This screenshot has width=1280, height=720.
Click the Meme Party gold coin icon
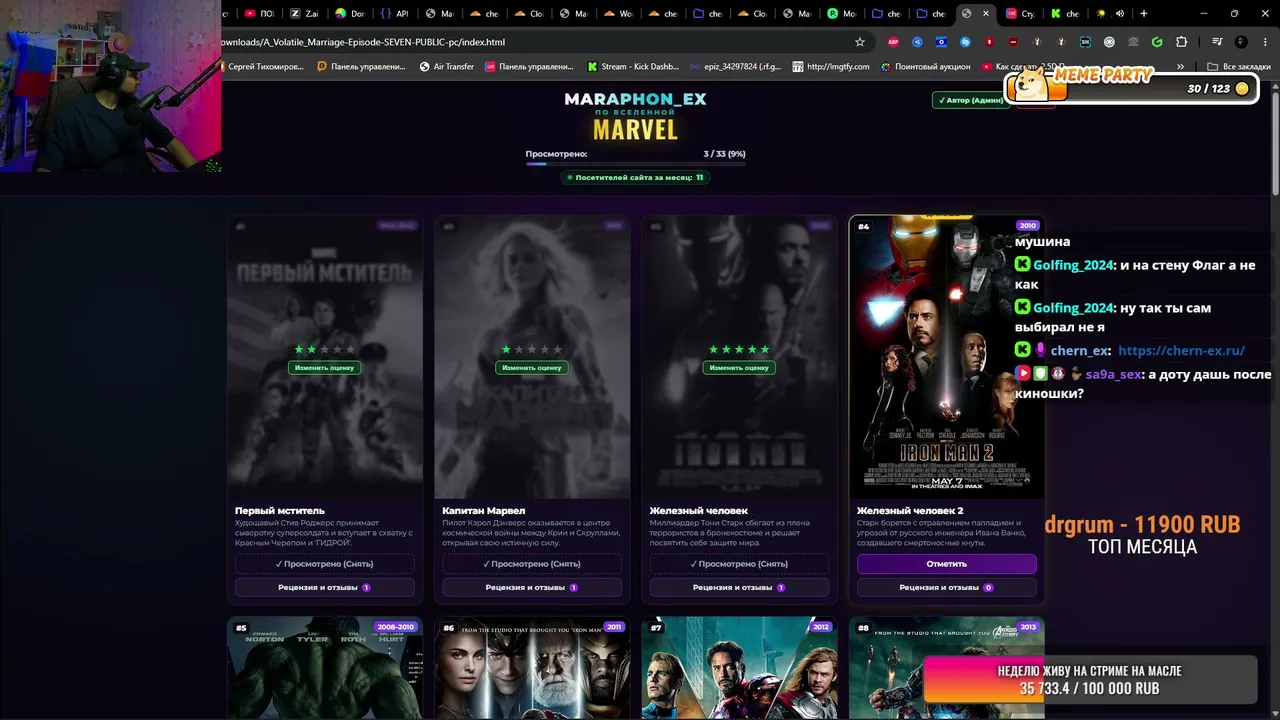click(x=1242, y=89)
